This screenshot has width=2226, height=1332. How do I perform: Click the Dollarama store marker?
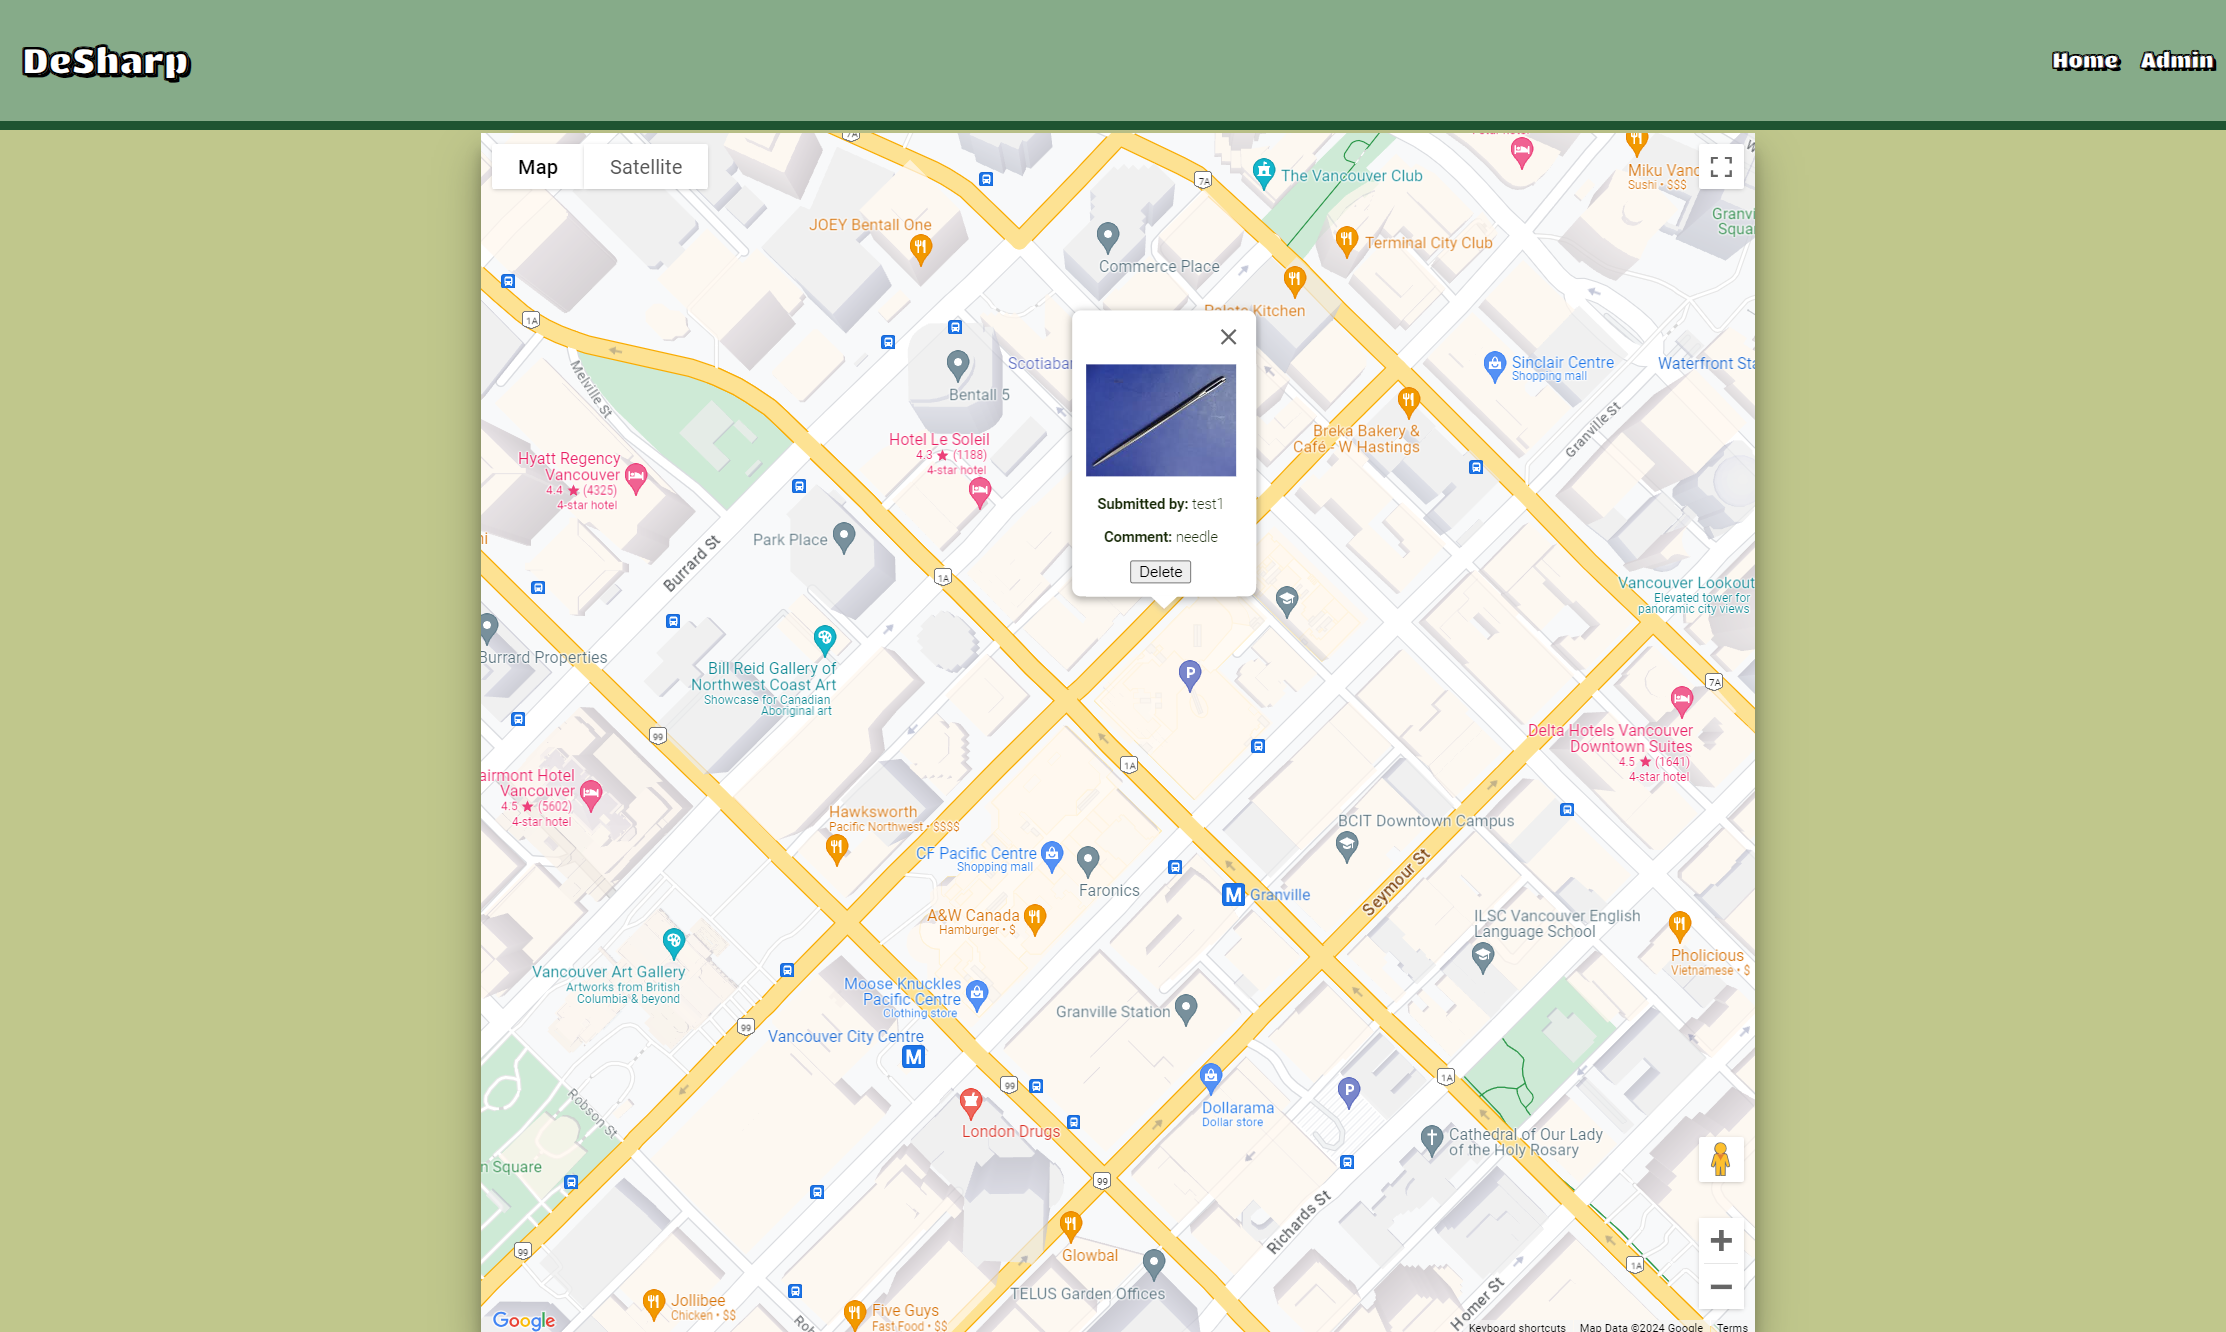(1210, 1077)
